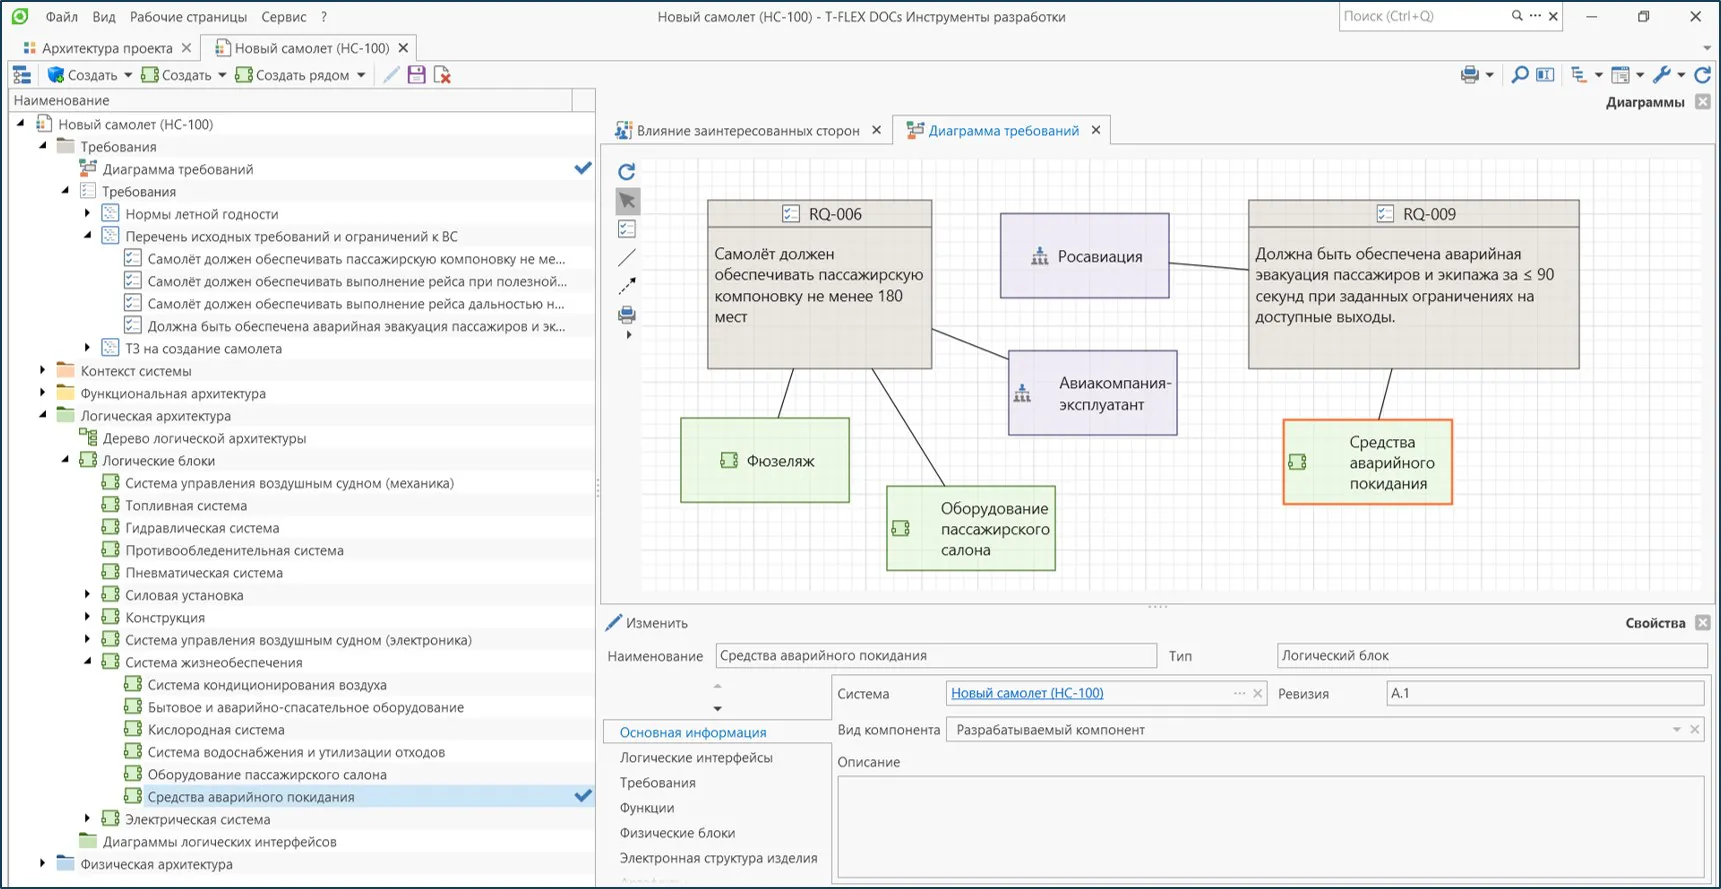The image size is (1721, 889).
Task: Refresh the diagram using the circular arrow icon
Action: point(627,172)
